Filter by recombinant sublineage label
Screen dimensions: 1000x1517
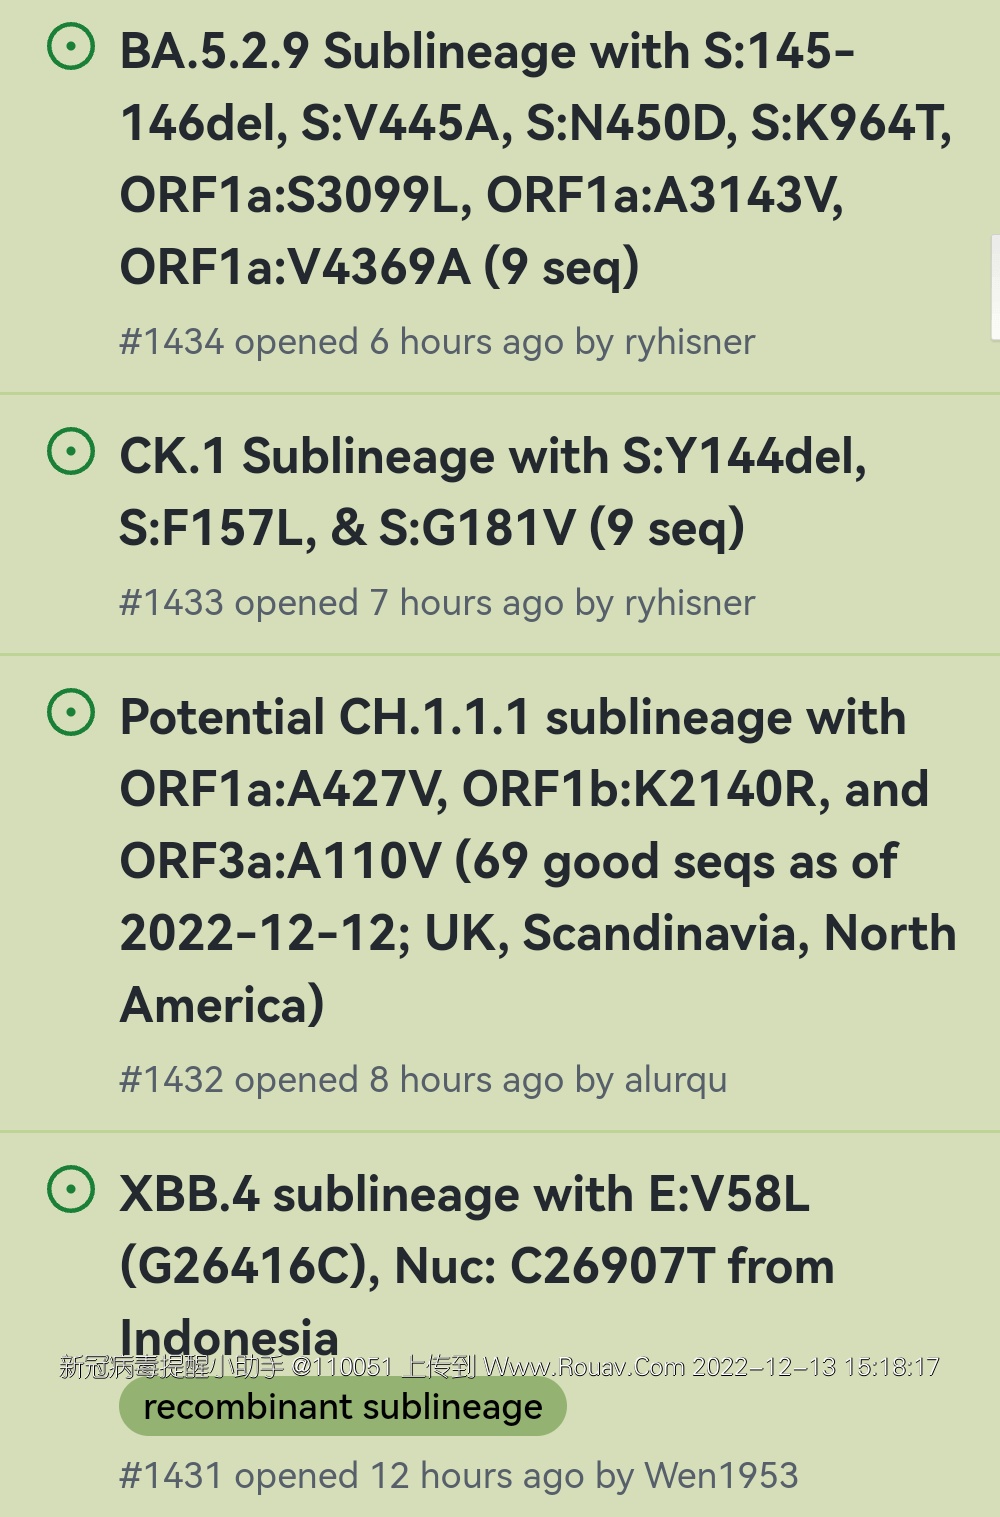point(342,1407)
